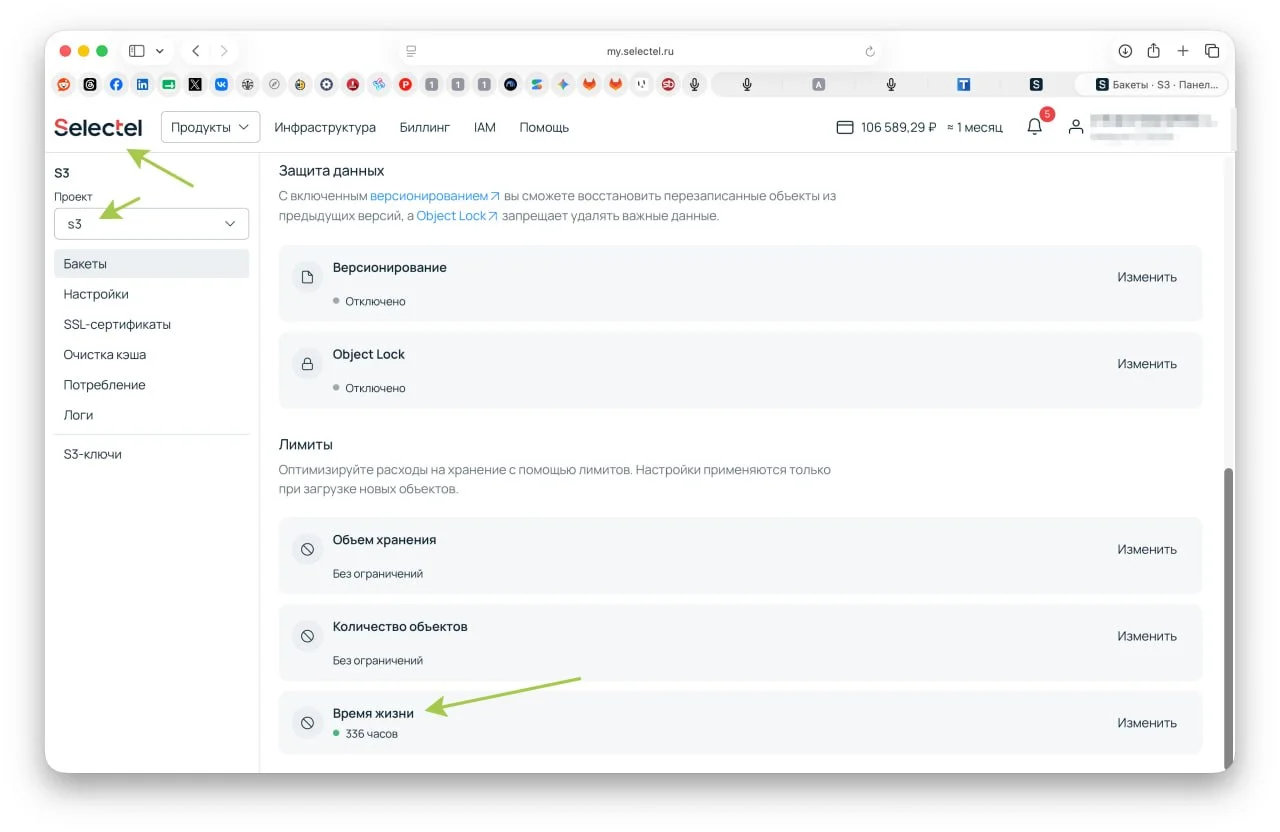Click the Reddit pinned tab icon
Screen dimensions: 1280x832
tap(64, 85)
